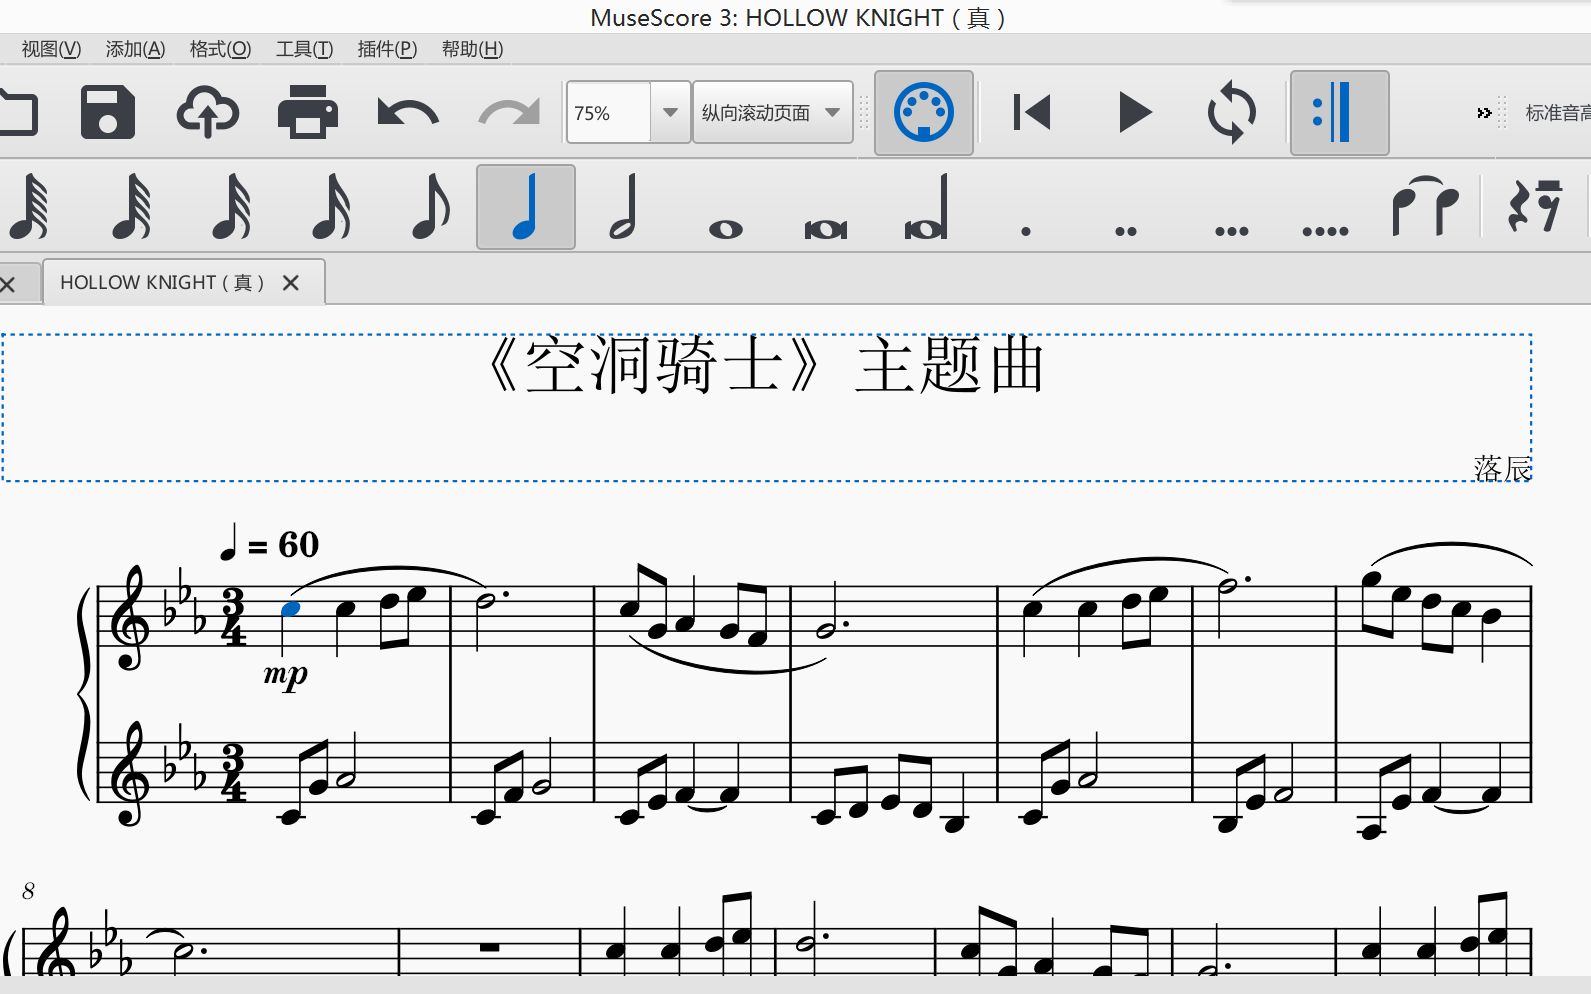This screenshot has height=994, width=1591.
Task: Select the half note duration
Action: [624, 207]
